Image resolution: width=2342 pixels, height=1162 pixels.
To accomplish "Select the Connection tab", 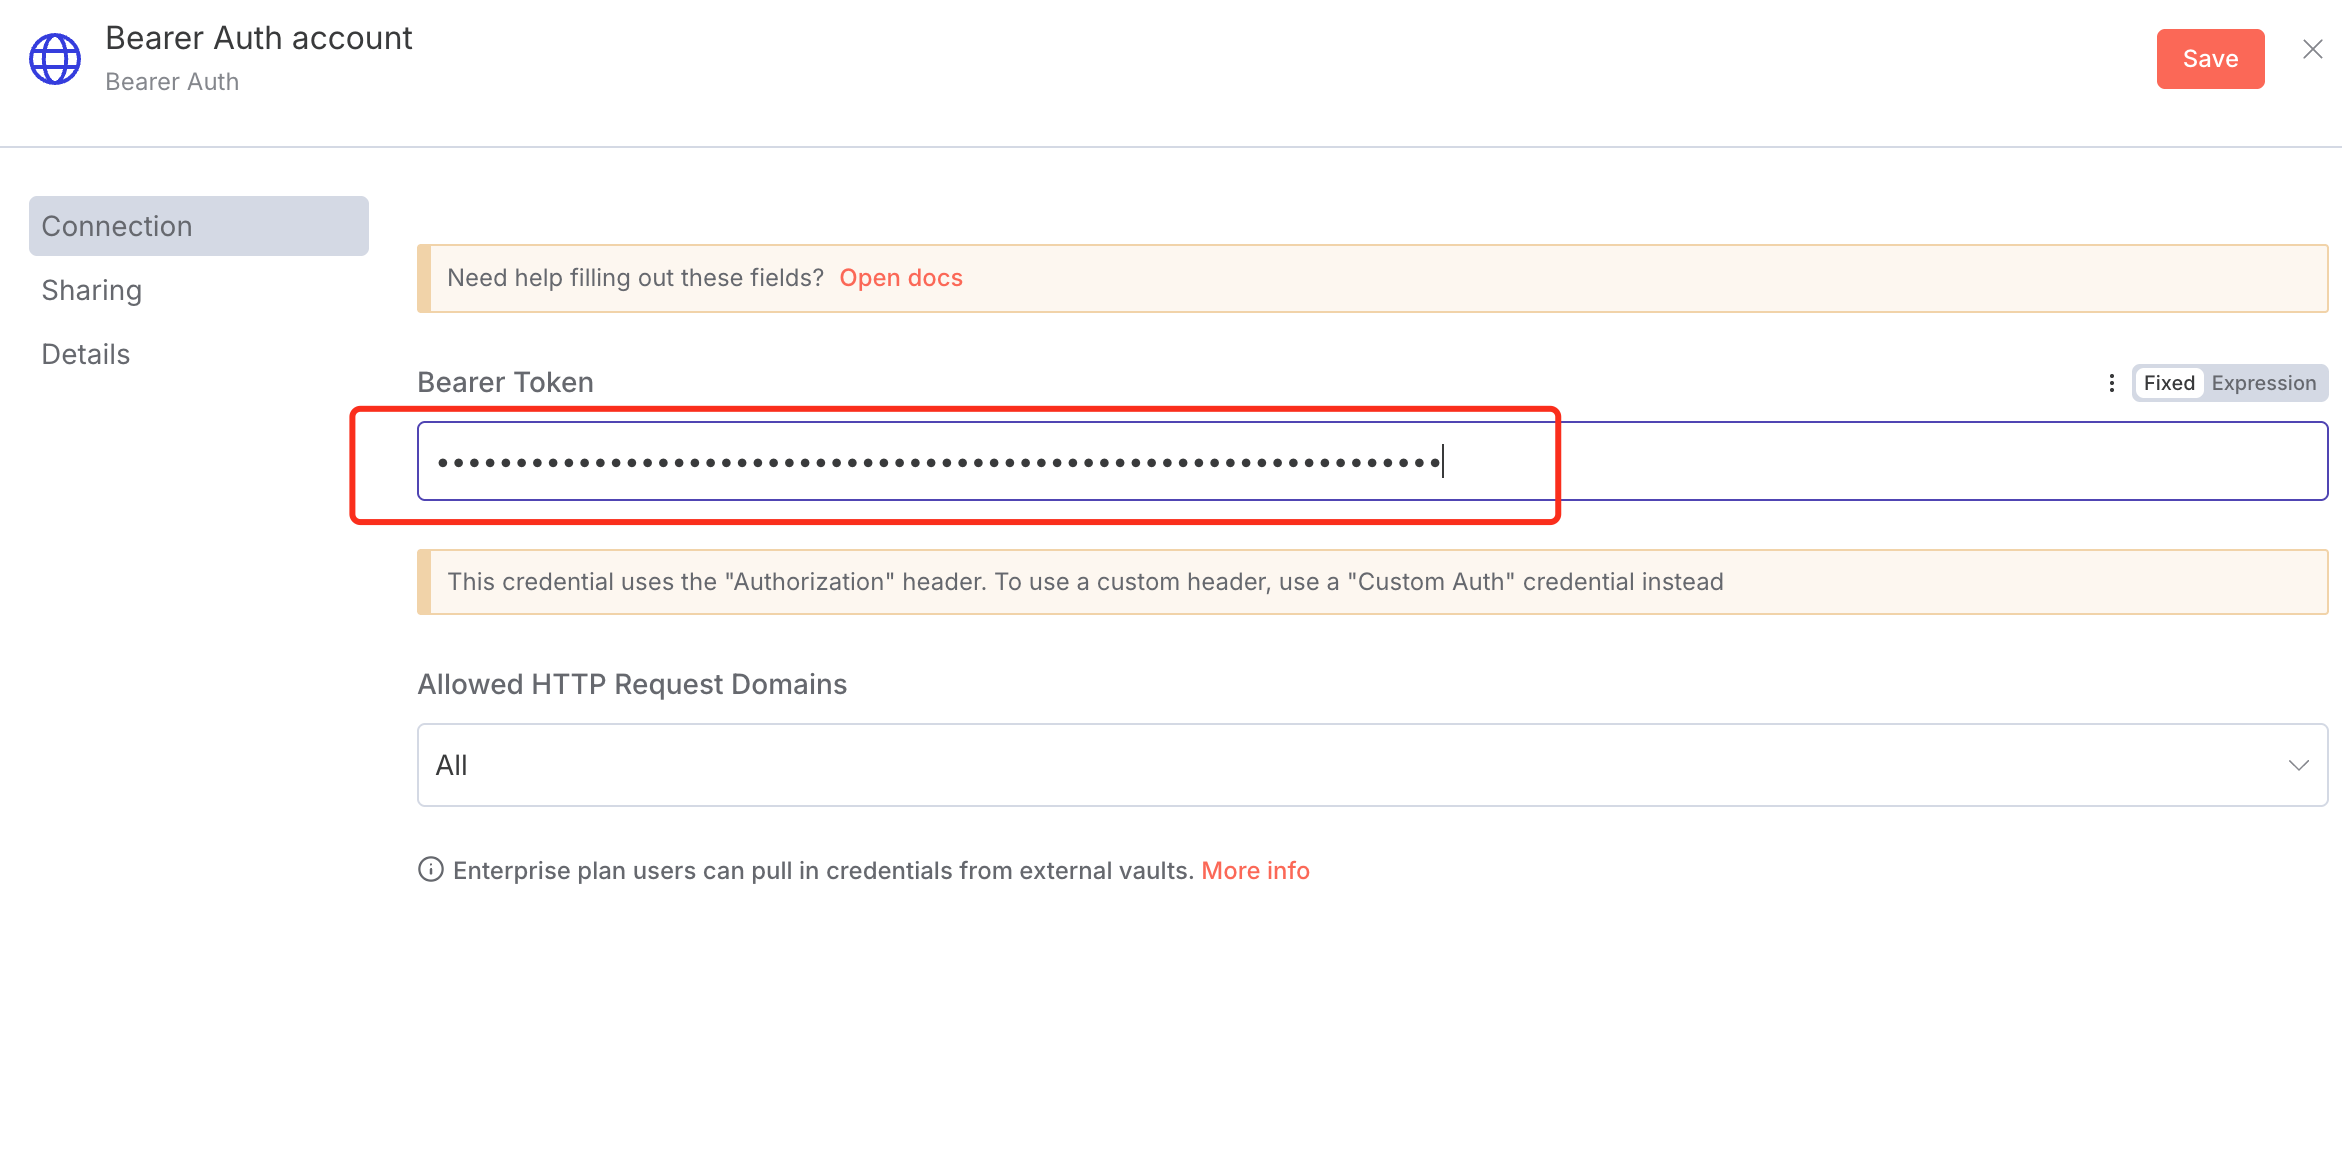I will pyautogui.click(x=117, y=225).
